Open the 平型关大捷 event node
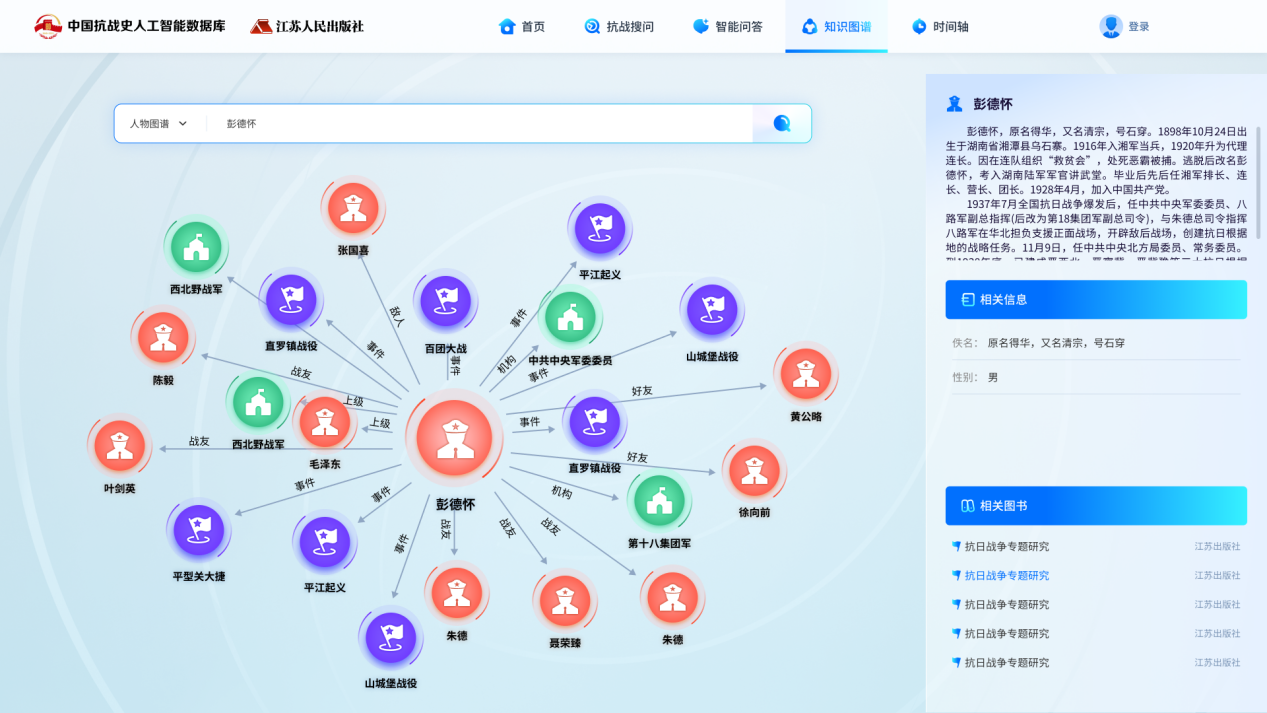This screenshot has width=1267, height=713. pyautogui.click(x=199, y=531)
